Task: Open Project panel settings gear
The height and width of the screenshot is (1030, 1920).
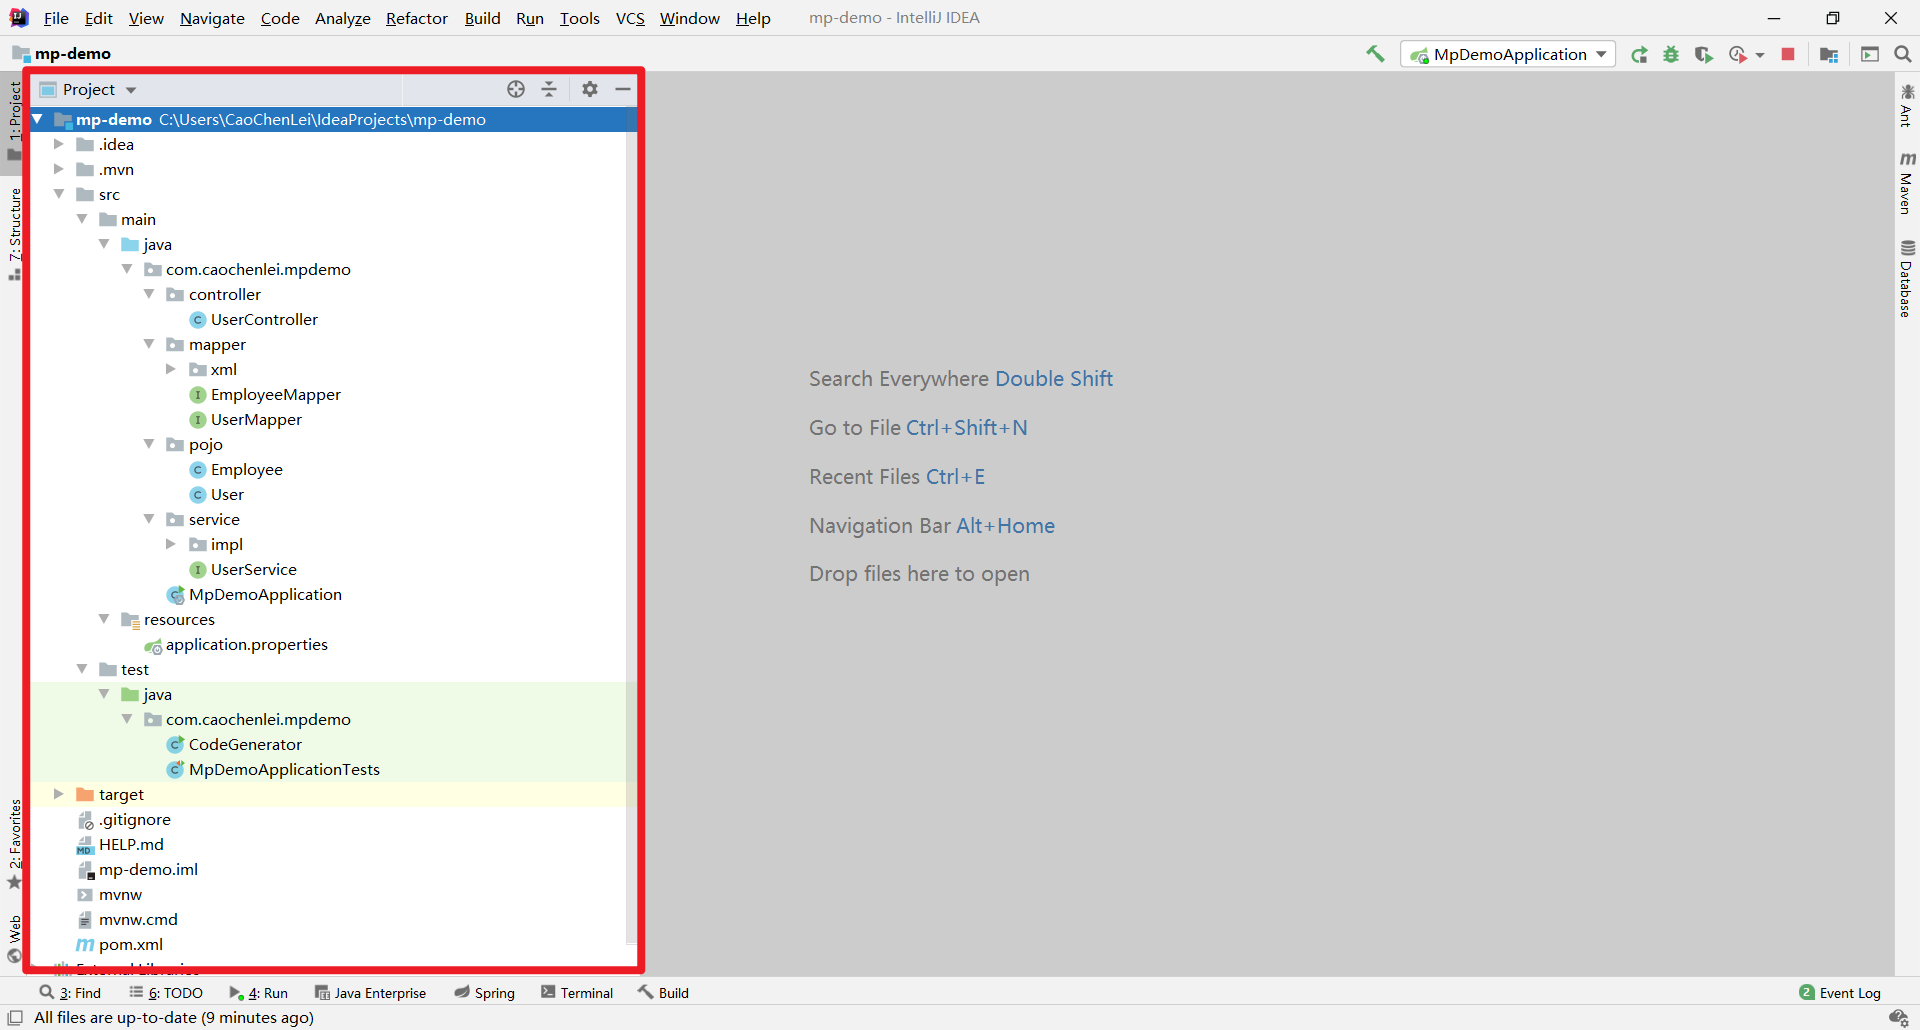Action: tap(590, 89)
